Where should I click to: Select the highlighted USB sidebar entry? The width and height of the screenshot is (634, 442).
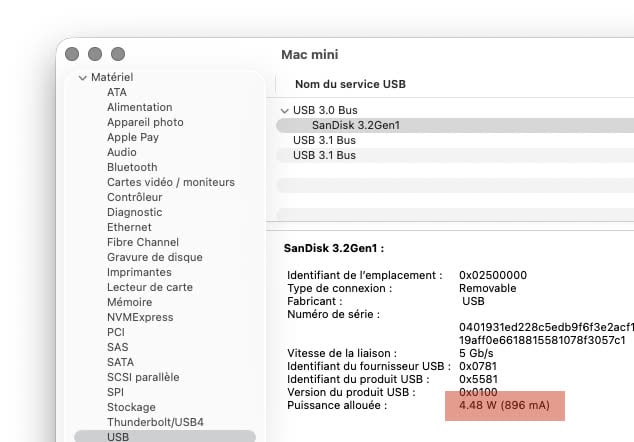[x=165, y=436]
